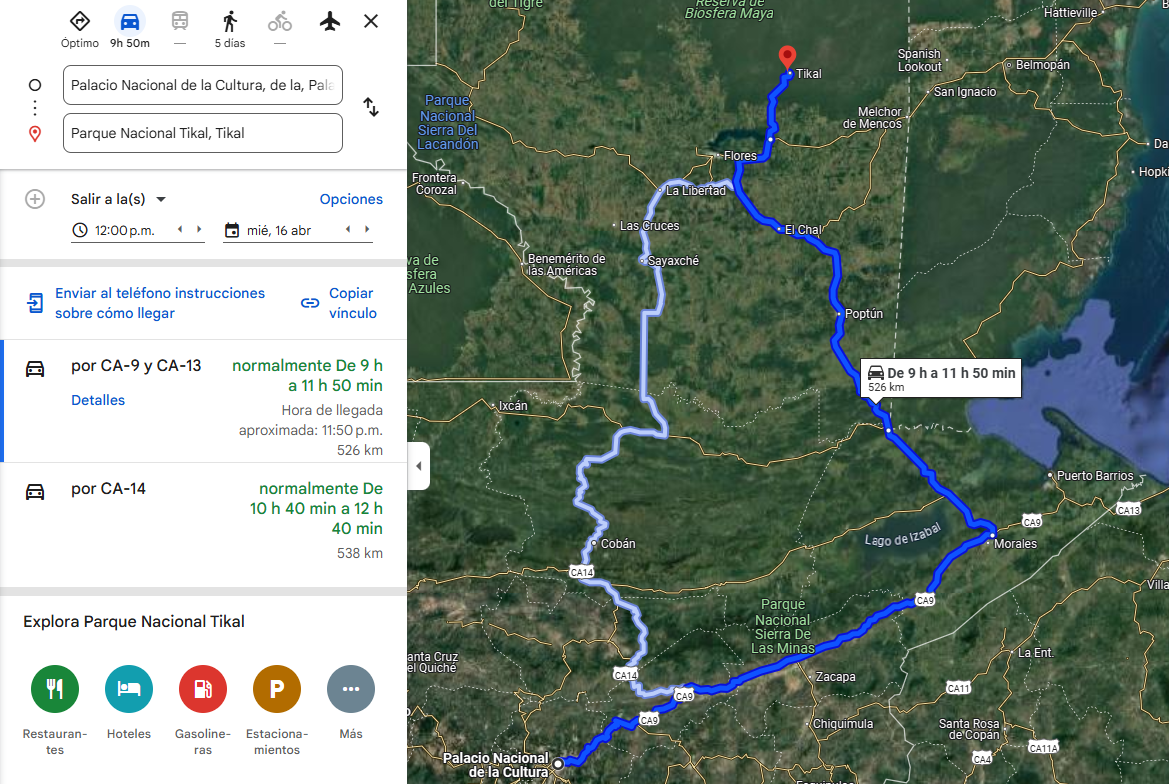This screenshot has height=784, width=1169.
Task: Advance the departure time to later
Action: [x=199, y=230]
